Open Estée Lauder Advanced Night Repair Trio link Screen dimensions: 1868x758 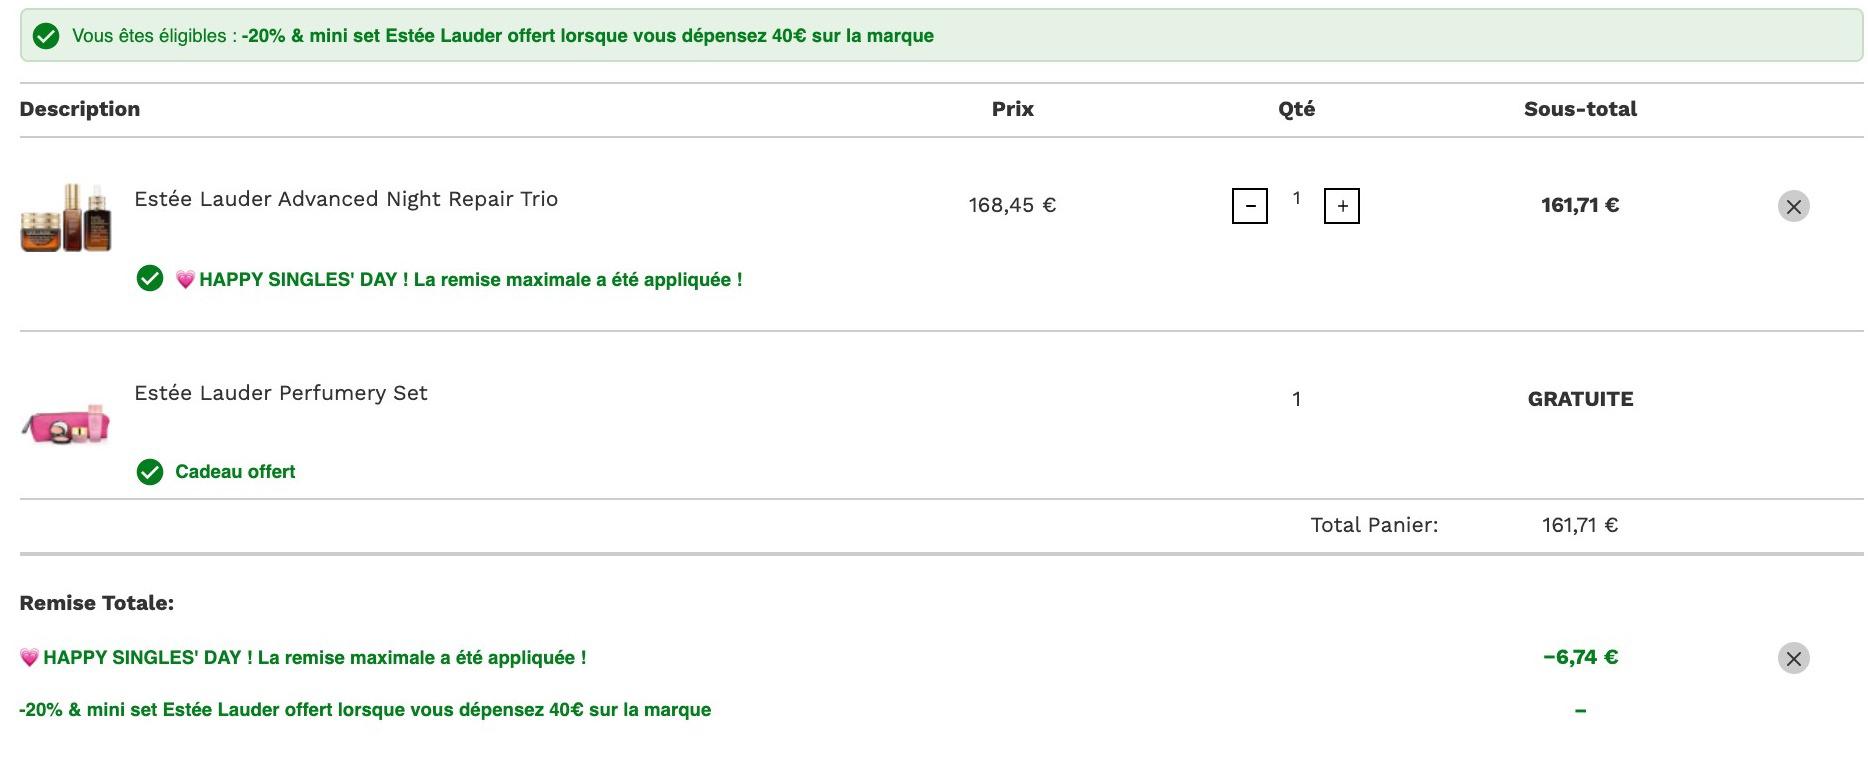346,199
